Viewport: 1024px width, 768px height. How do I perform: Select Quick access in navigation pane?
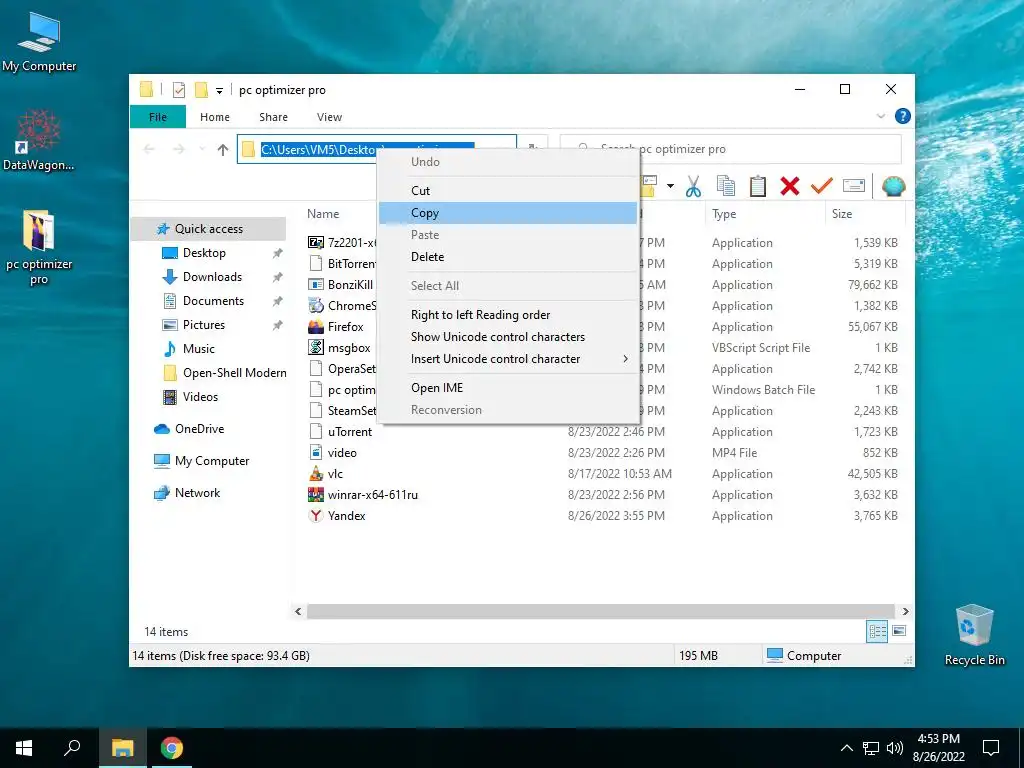(208, 229)
